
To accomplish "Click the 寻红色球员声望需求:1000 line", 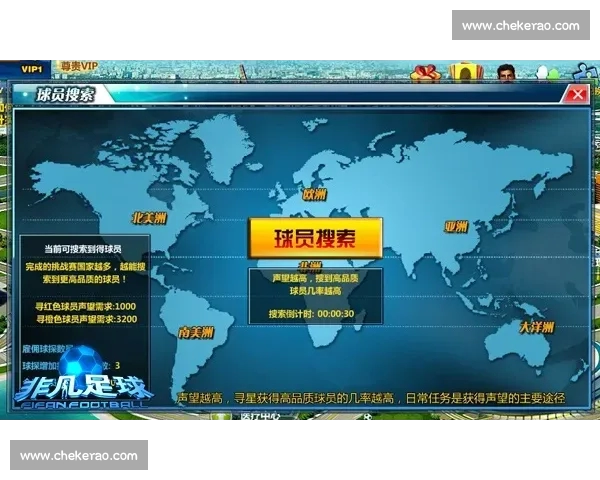I will click(x=85, y=307).
